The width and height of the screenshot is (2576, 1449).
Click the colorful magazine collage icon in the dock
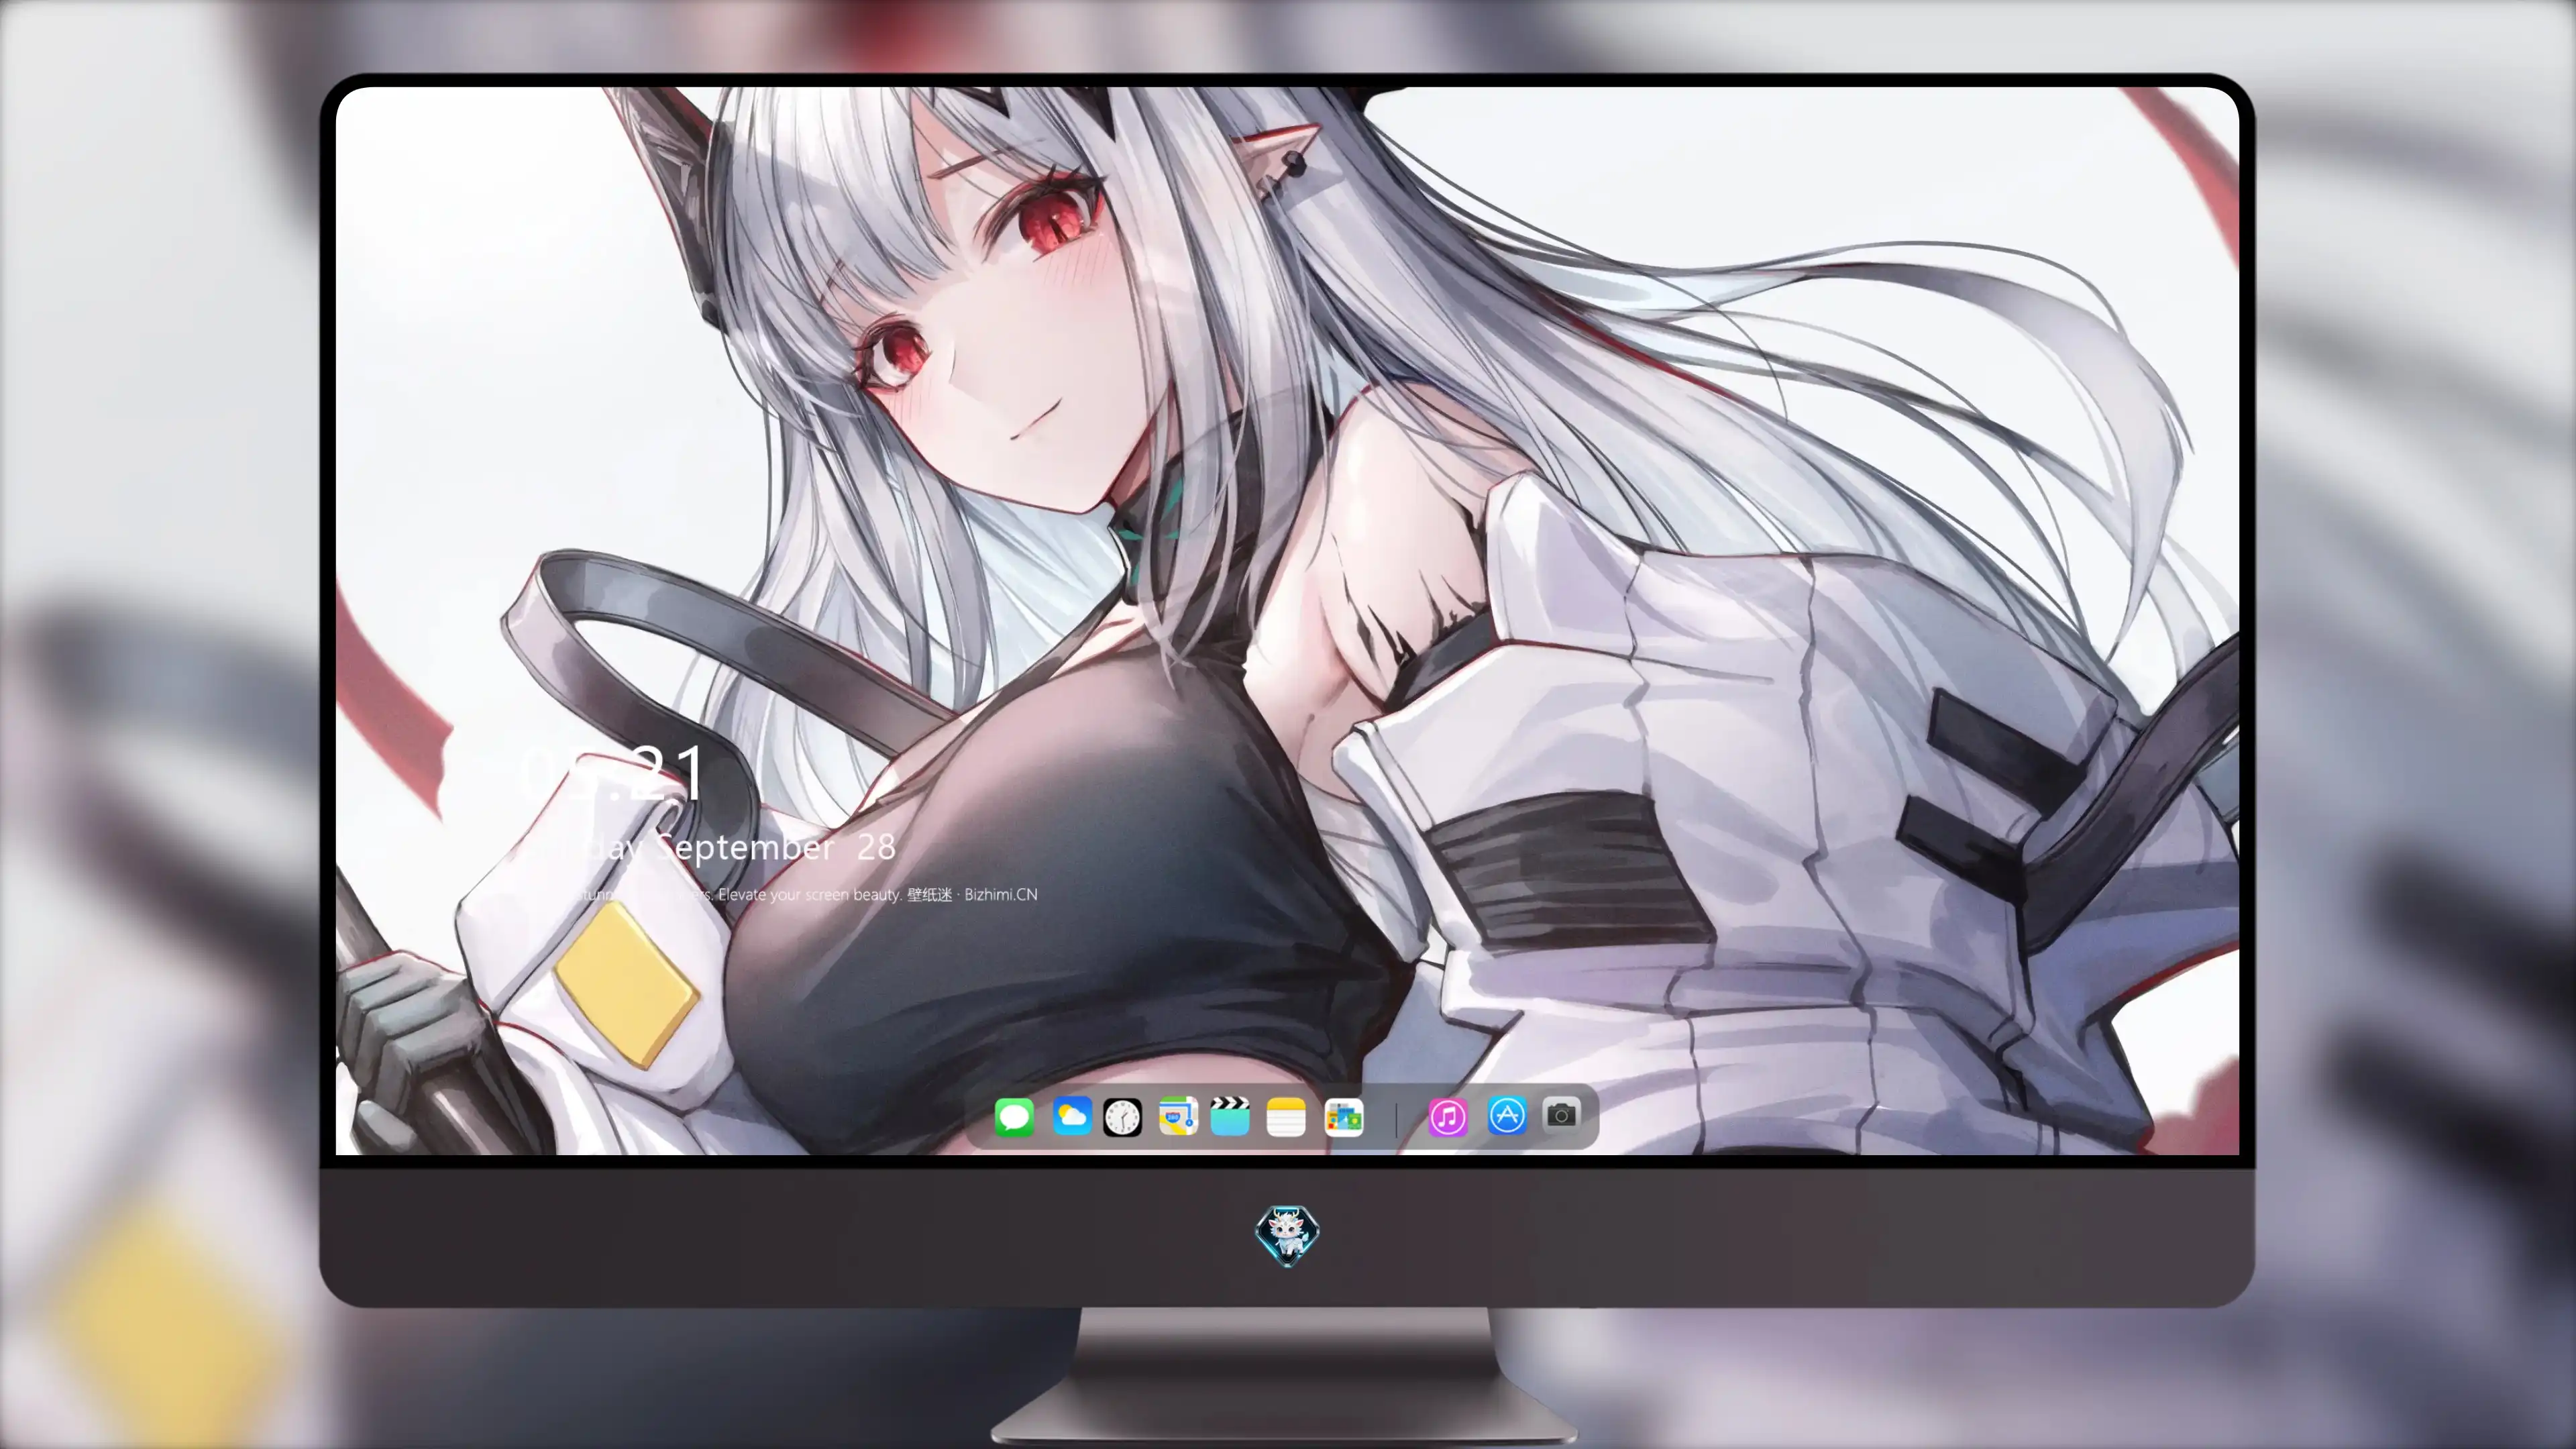(1344, 1117)
